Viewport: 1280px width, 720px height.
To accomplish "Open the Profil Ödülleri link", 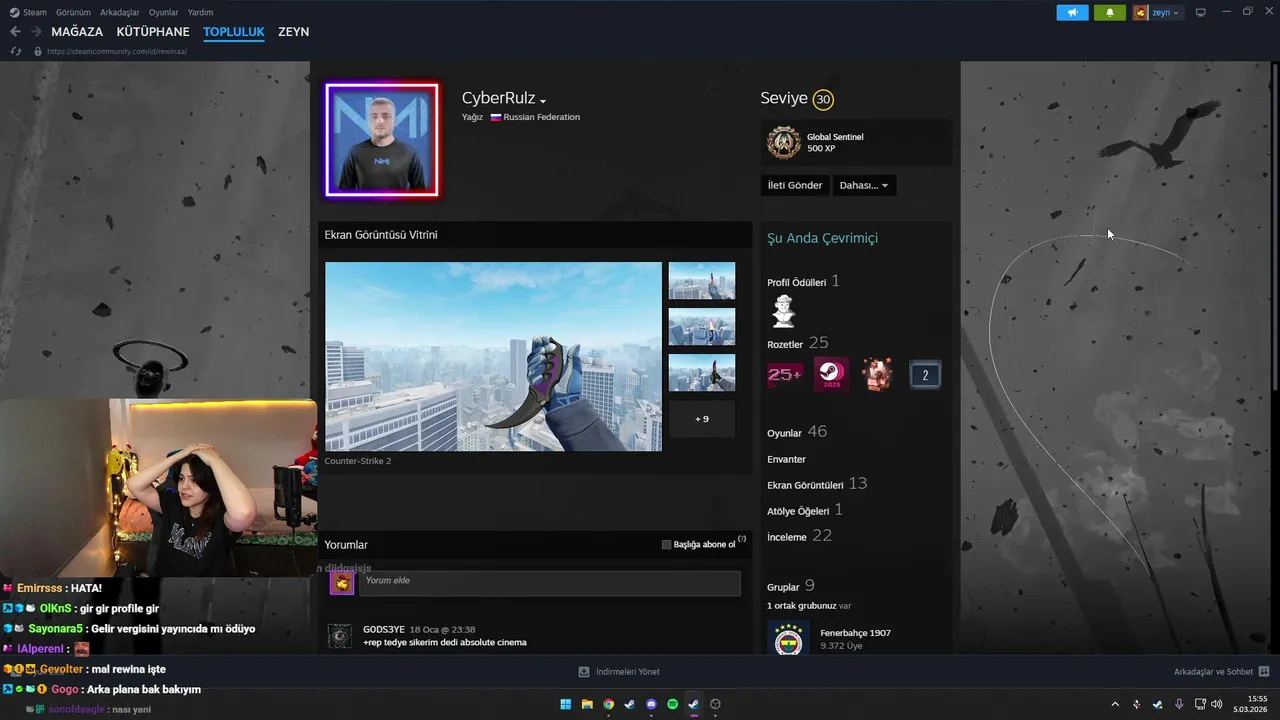I will (x=804, y=282).
